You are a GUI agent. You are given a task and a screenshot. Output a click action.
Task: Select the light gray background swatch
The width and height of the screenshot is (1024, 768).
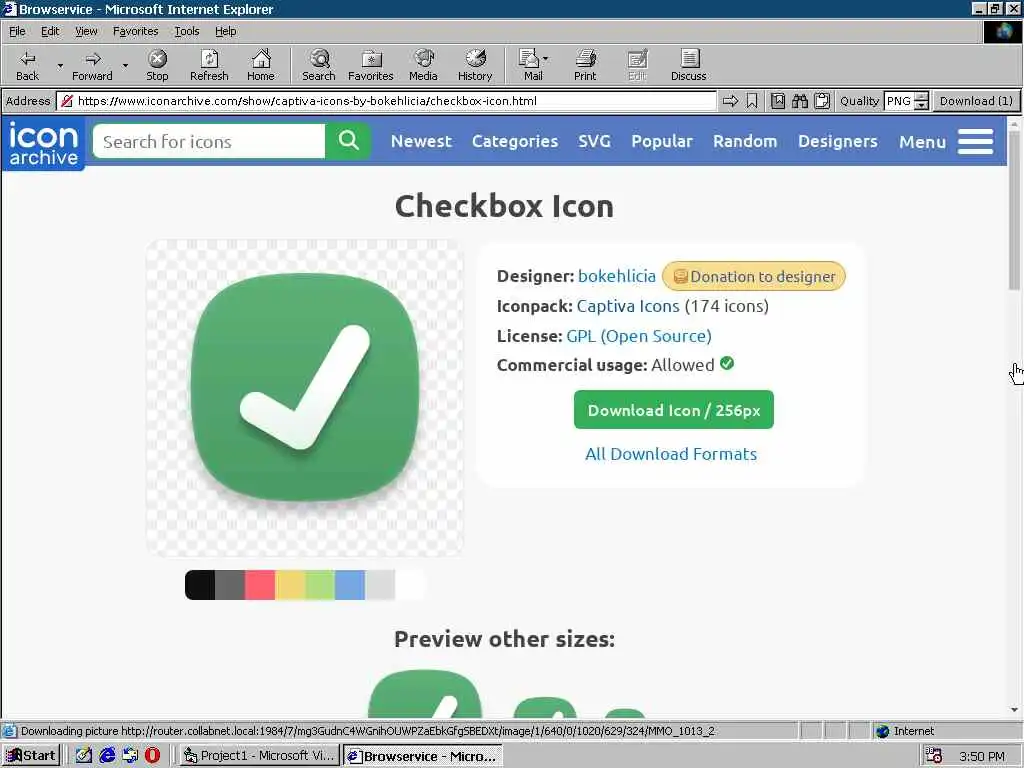click(380, 584)
